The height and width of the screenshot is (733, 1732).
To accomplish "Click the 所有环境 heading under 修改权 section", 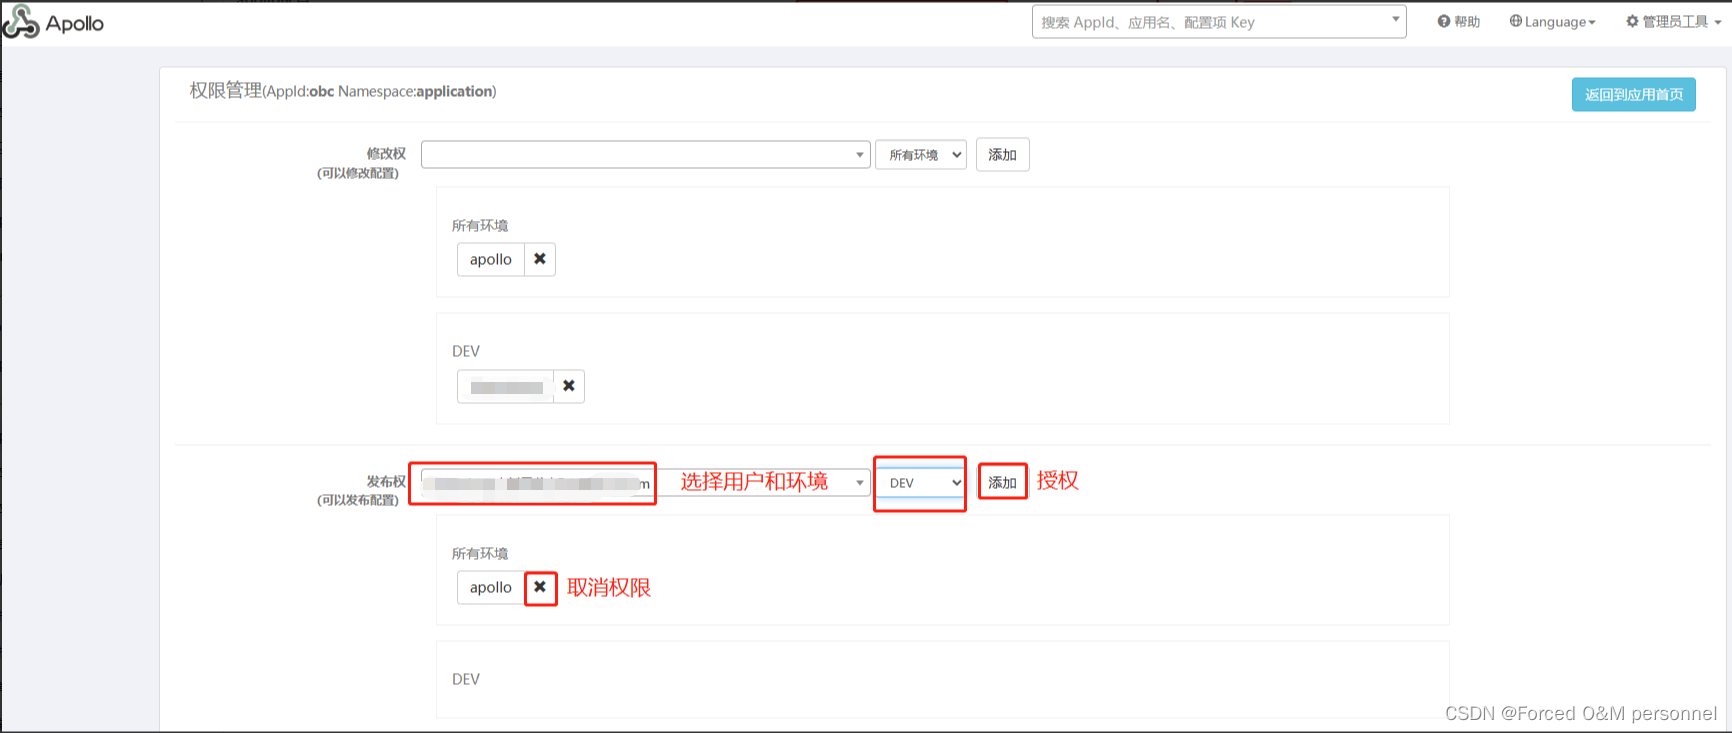I will coord(480,226).
